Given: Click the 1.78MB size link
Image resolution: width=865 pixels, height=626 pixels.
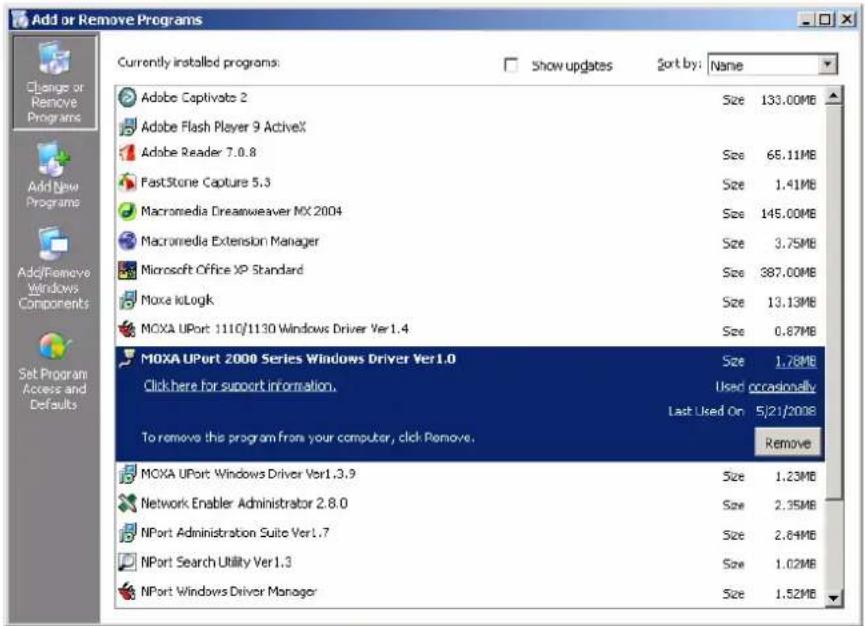Looking at the screenshot, I should coord(795,361).
